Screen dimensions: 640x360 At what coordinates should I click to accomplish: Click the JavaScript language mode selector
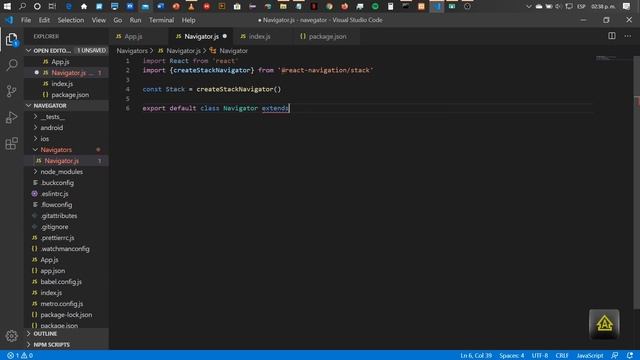tap(590, 356)
